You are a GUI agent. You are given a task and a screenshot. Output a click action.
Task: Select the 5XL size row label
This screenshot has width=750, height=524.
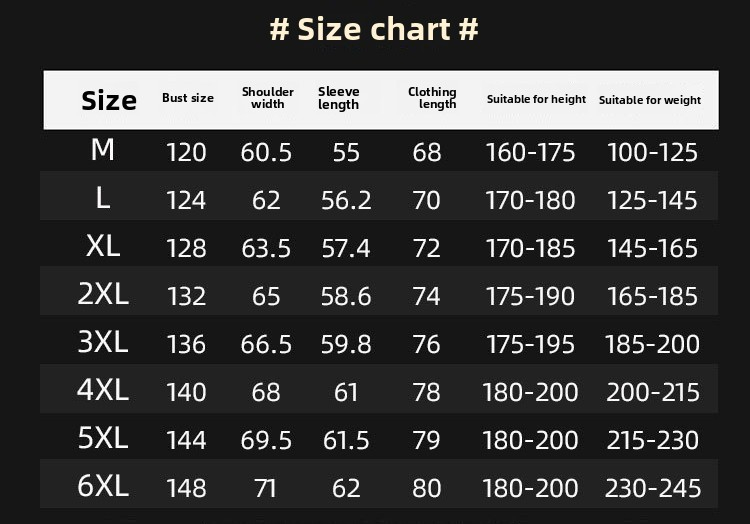pyautogui.click(x=103, y=437)
